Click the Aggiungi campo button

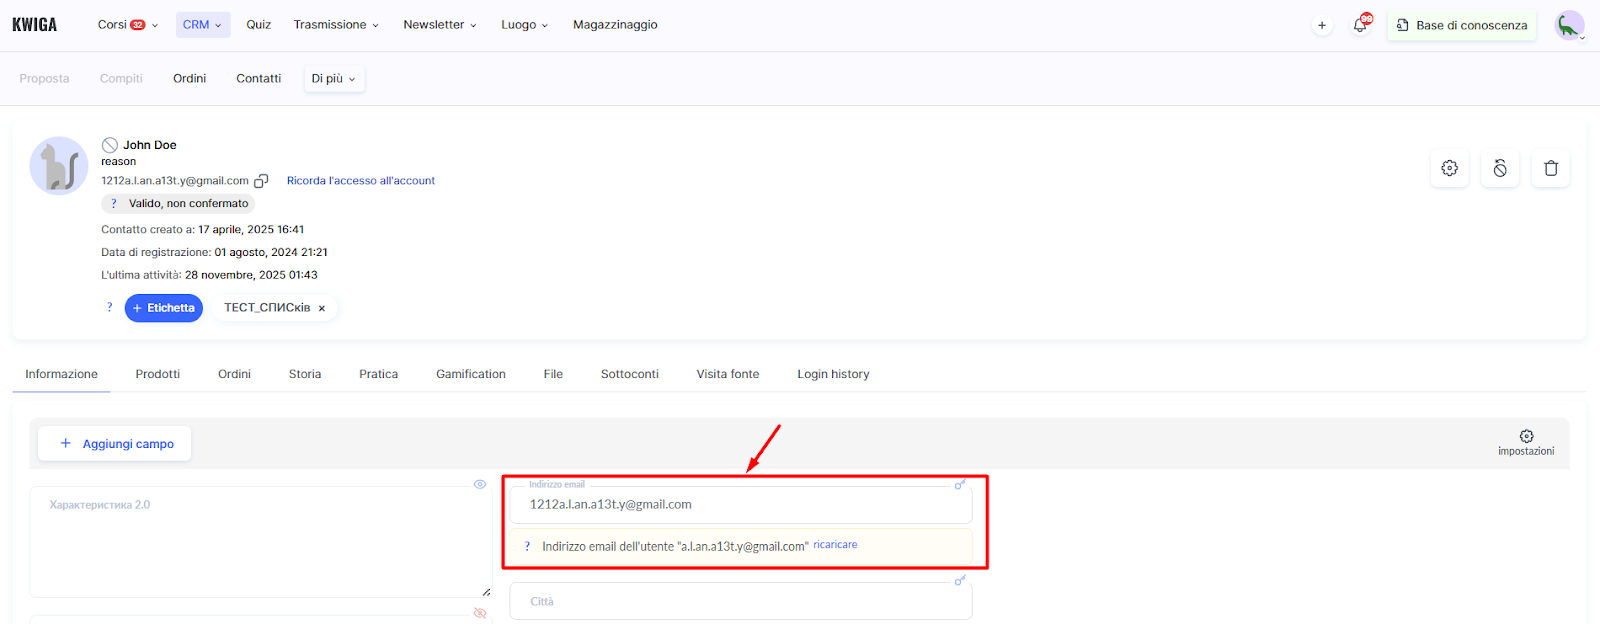[115, 443]
